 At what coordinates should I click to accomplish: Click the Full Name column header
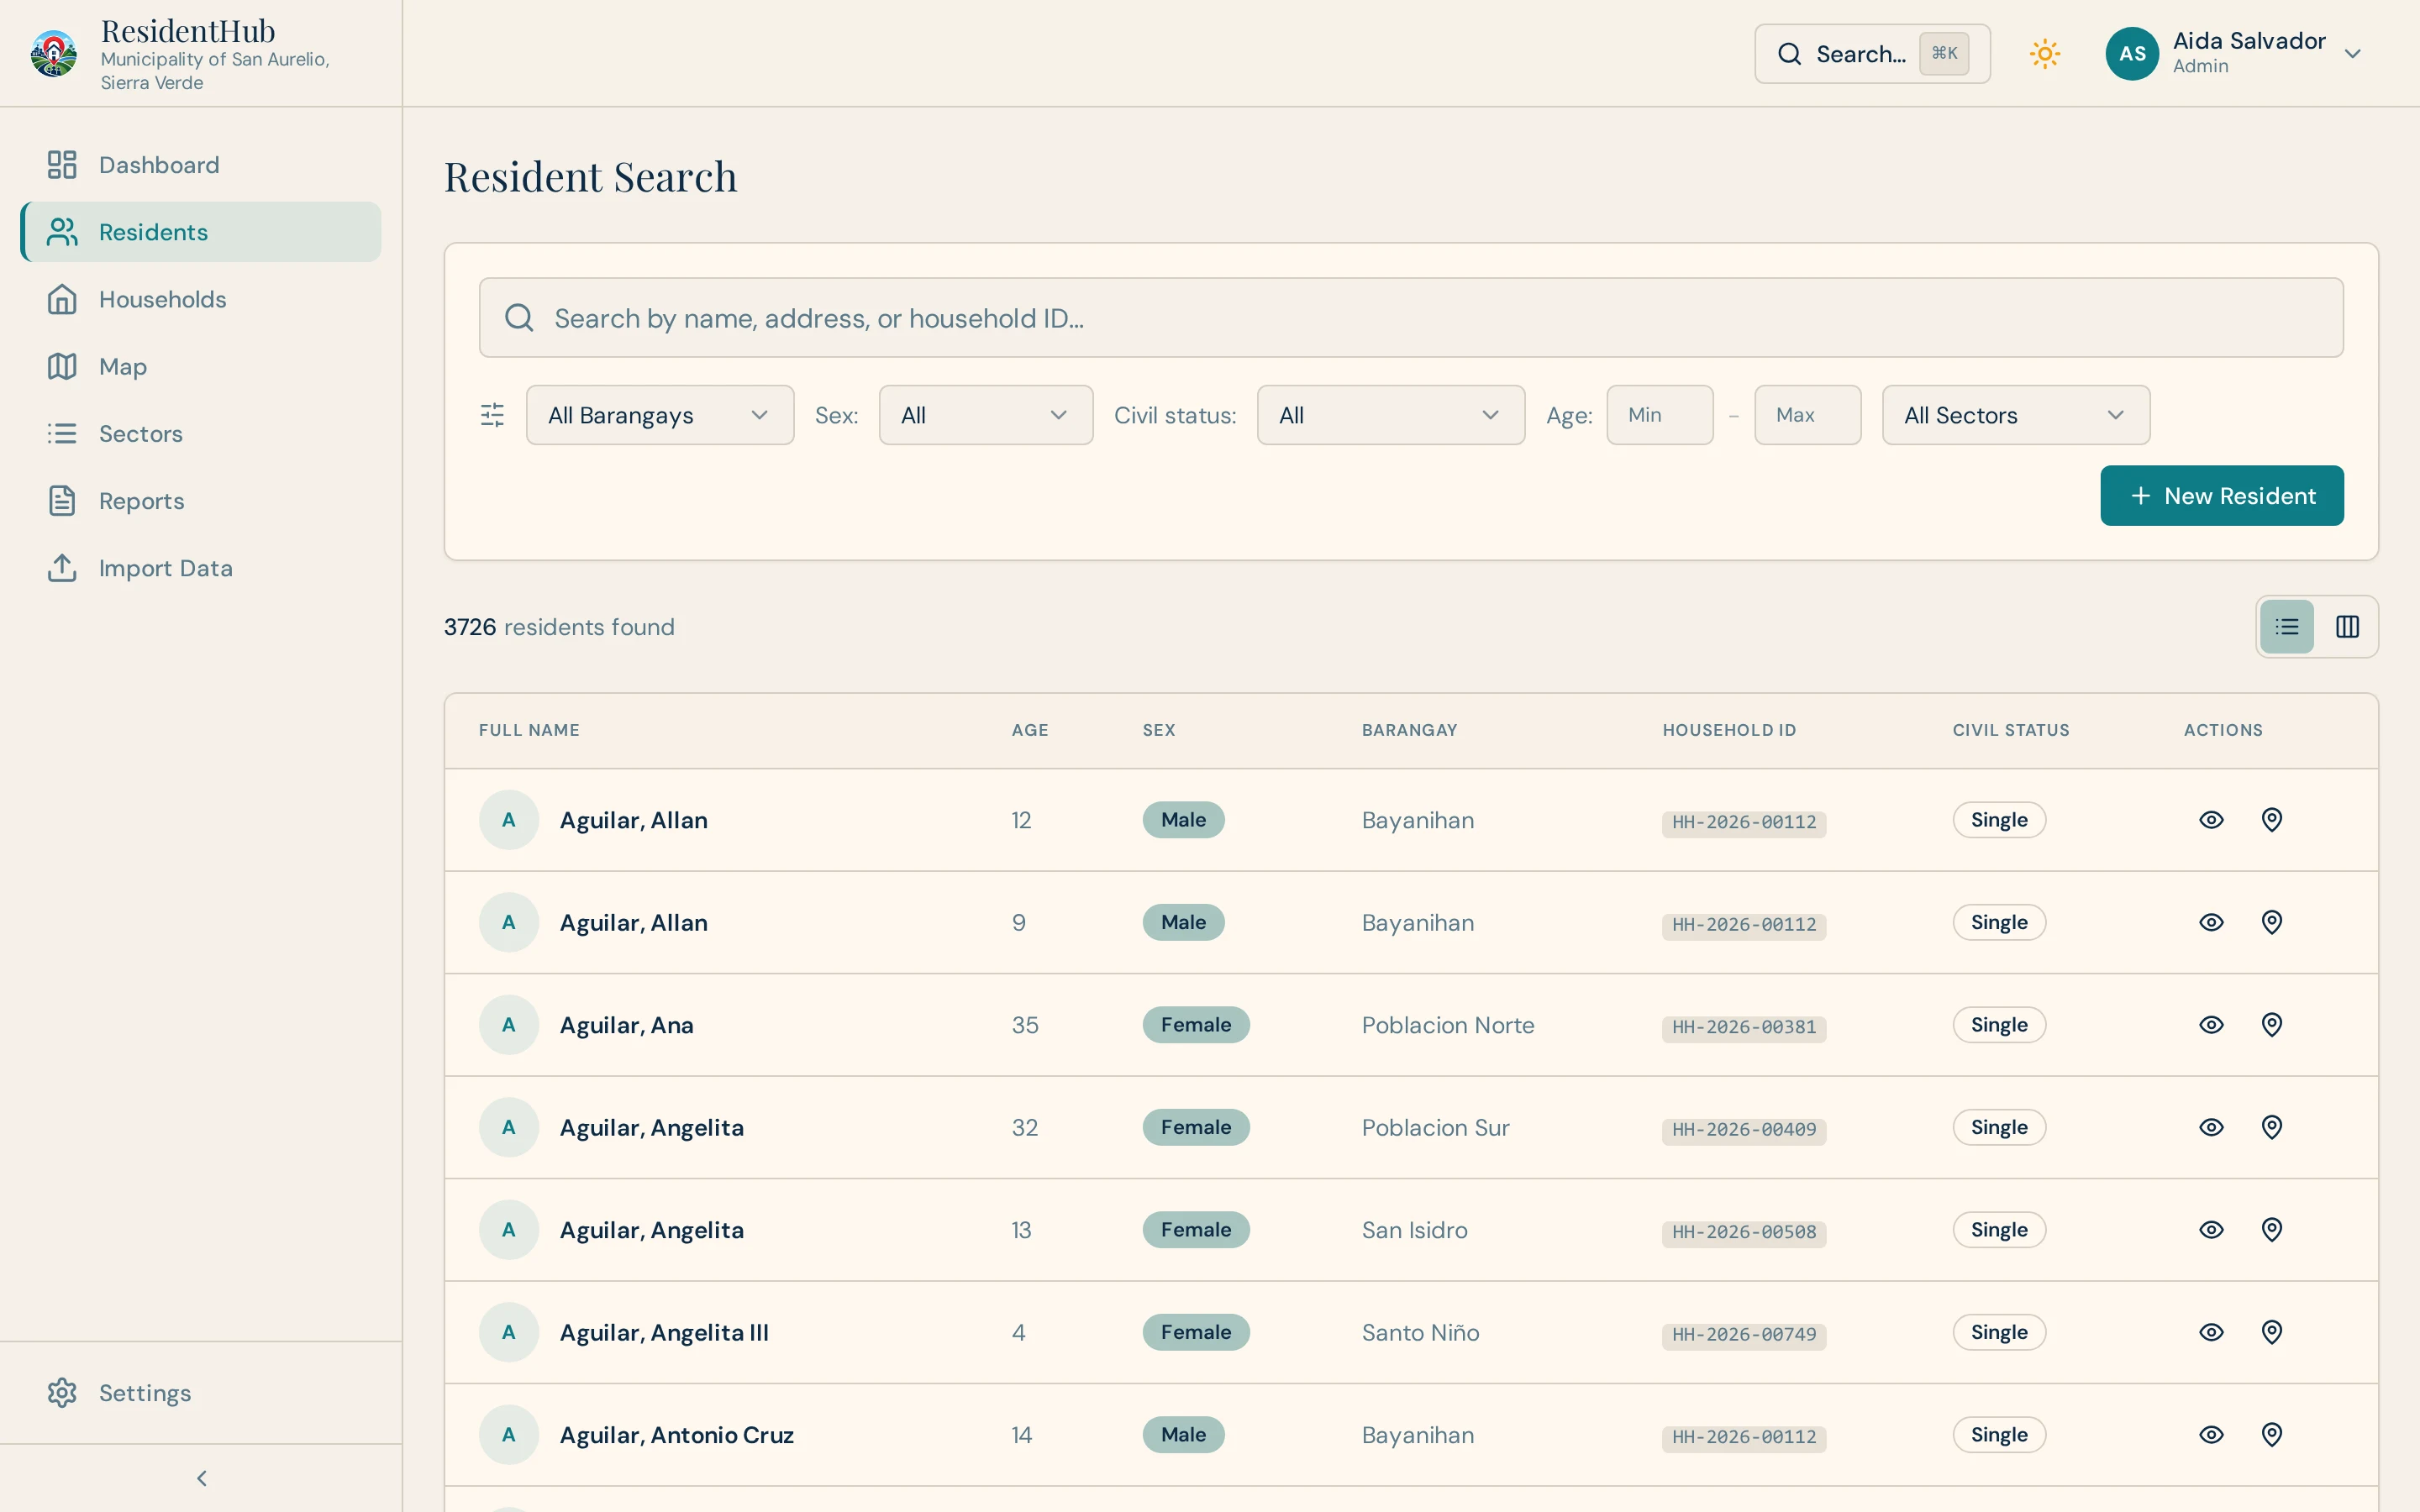[x=529, y=730]
